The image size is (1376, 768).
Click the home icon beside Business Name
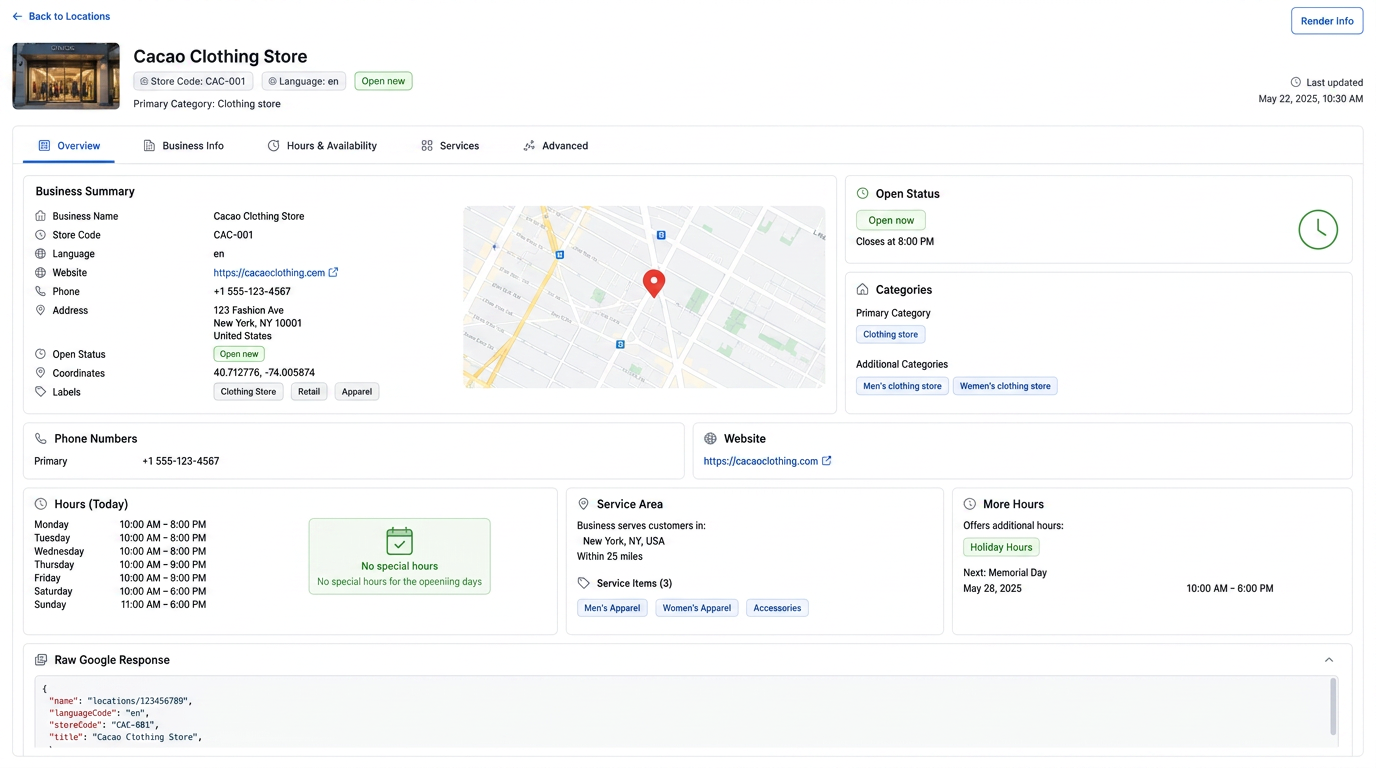coord(40,216)
